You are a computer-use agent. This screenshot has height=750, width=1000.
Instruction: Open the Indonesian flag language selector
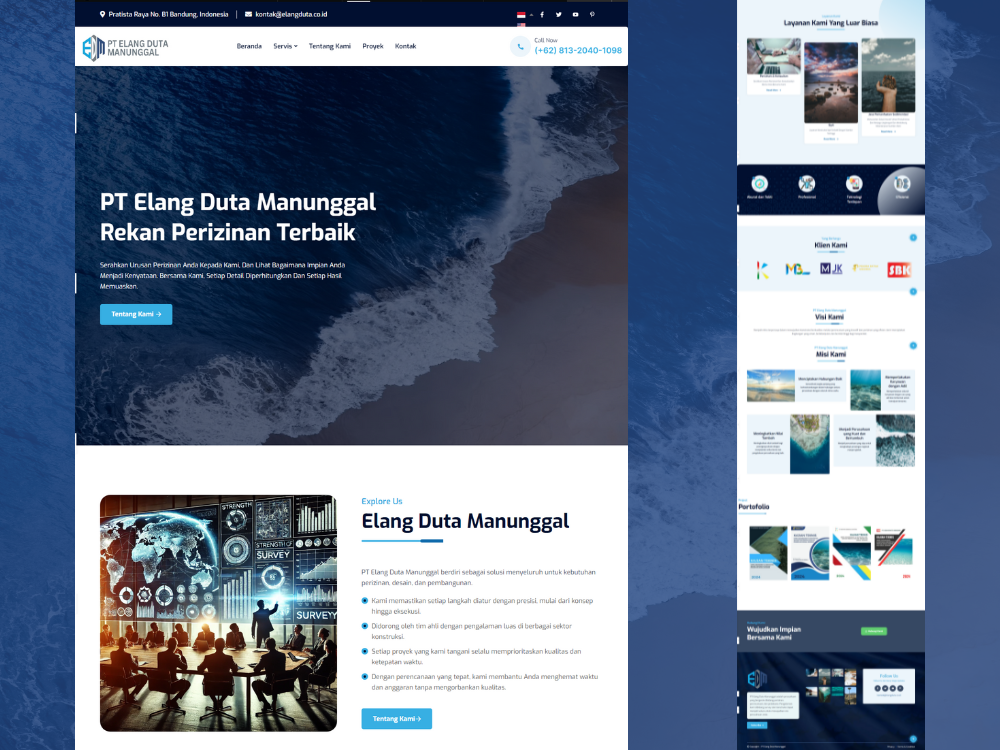(521, 15)
